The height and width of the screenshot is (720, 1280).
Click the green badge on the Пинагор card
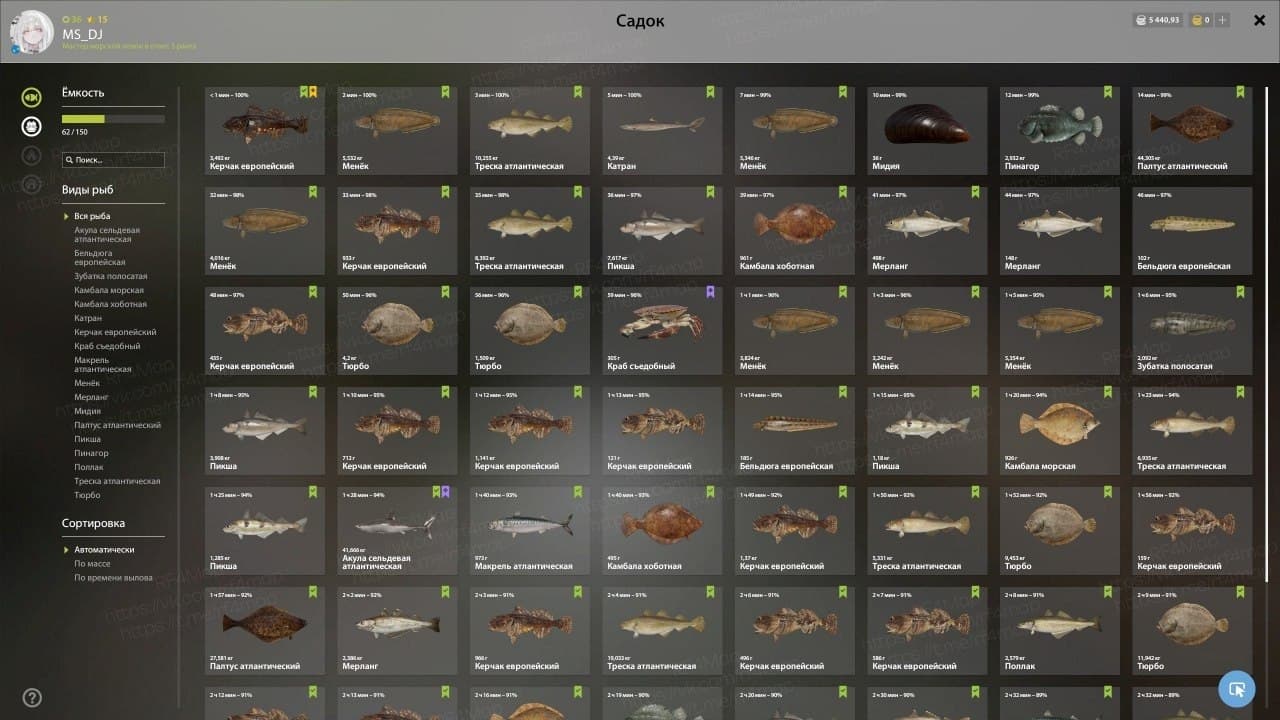pyautogui.click(x=1108, y=92)
